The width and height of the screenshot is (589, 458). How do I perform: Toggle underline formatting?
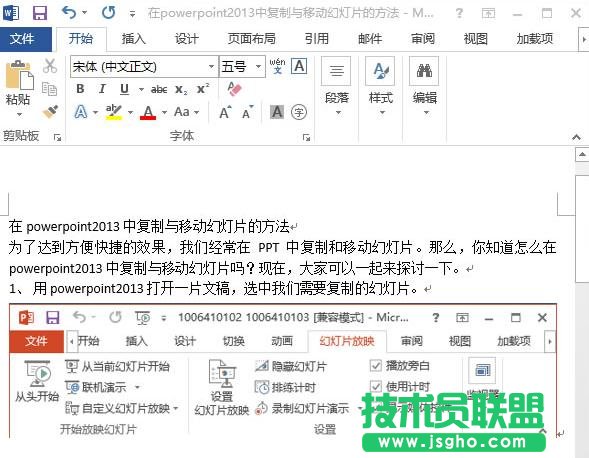pyautogui.click(x=124, y=89)
